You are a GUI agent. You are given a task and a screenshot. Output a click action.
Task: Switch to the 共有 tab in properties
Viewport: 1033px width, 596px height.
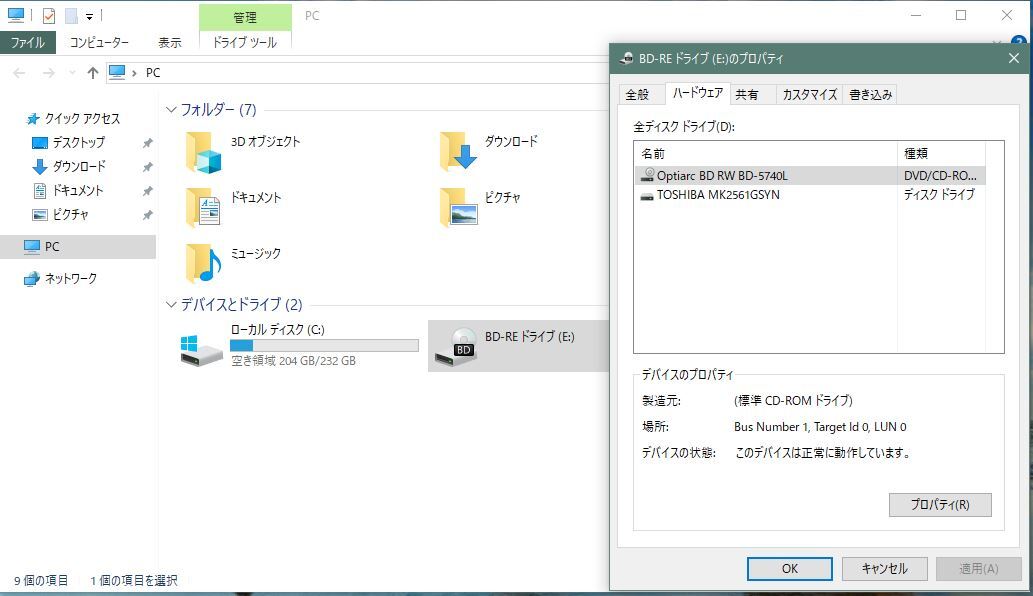(x=747, y=94)
